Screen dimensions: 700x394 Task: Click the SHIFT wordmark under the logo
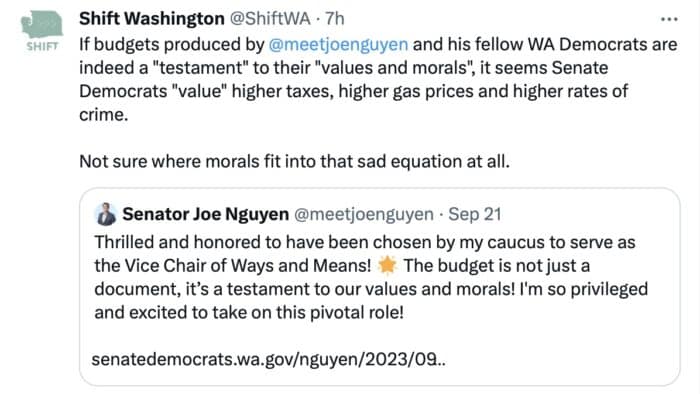(42, 46)
